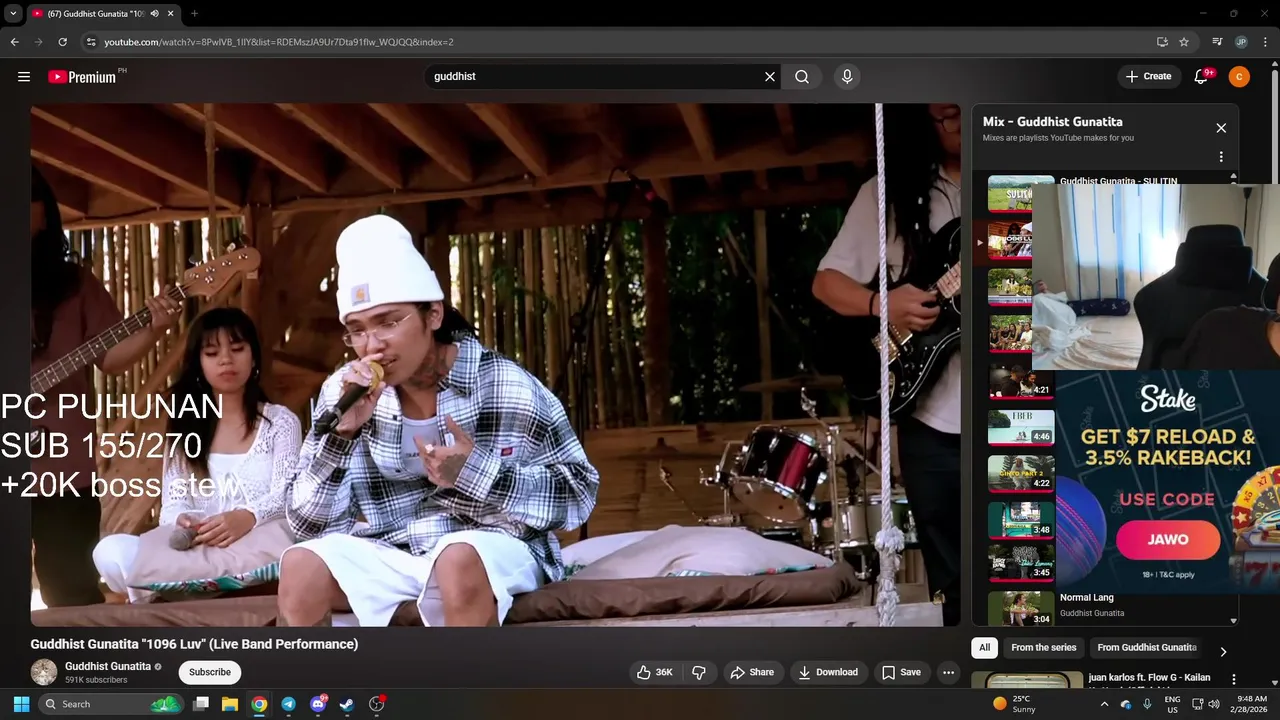Click the magnifier search button
The image size is (1280, 720).
[802, 76]
